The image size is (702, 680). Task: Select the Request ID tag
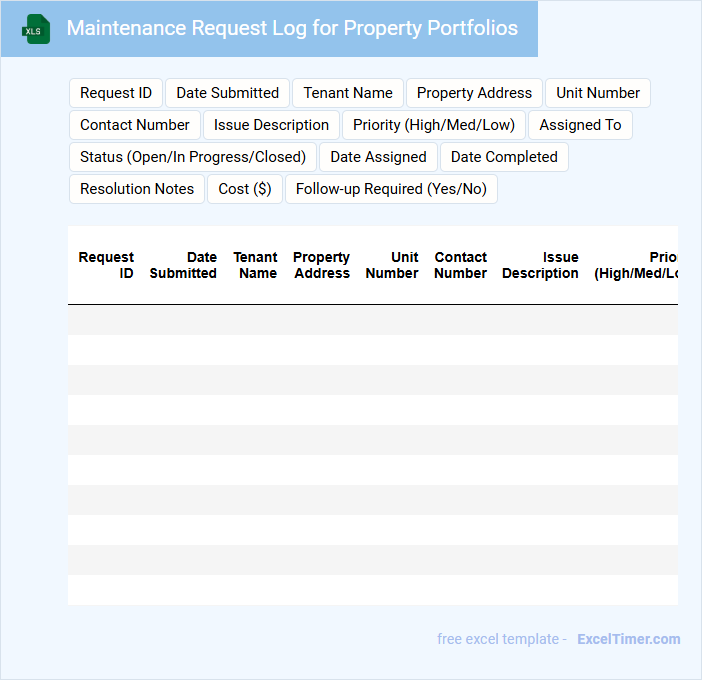point(116,93)
